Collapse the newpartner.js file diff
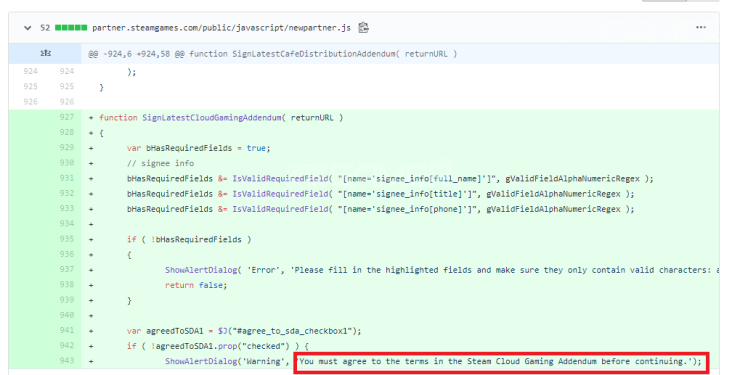Image resolution: width=740 pixels, height=375 pixels. [27, 28]
